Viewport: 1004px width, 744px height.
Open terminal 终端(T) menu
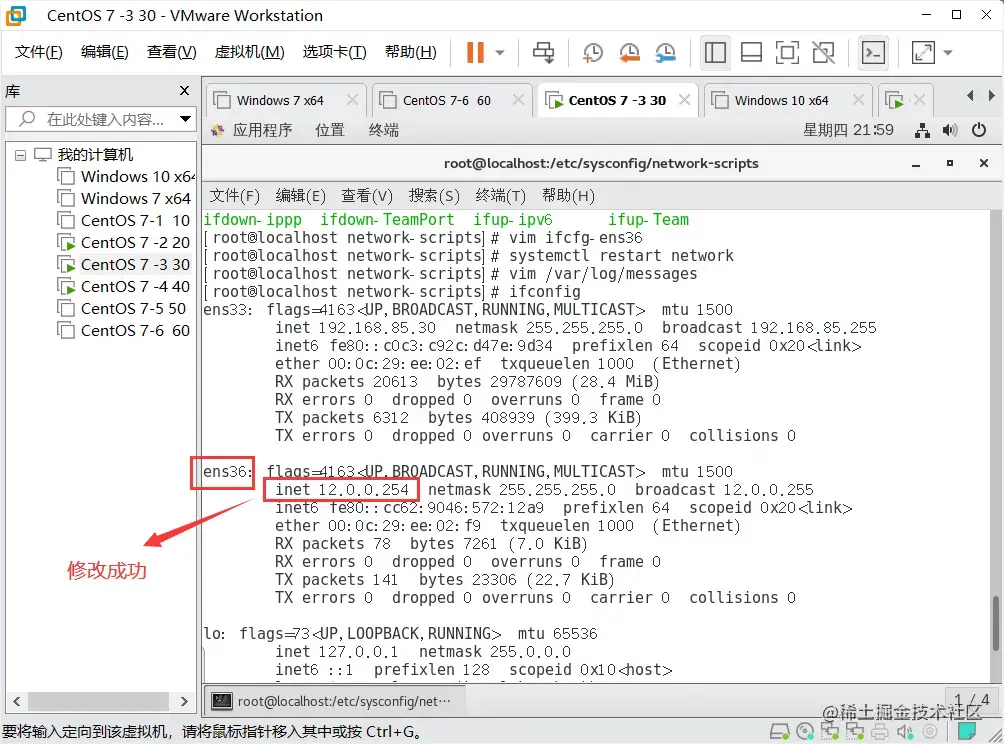[500, 196]
